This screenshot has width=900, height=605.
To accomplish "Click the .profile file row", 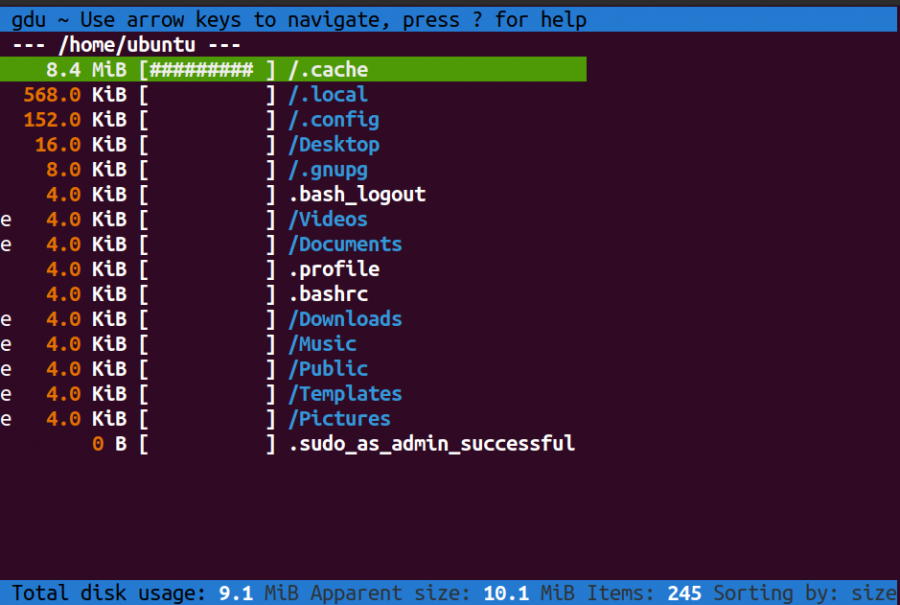I will point(334,270).
